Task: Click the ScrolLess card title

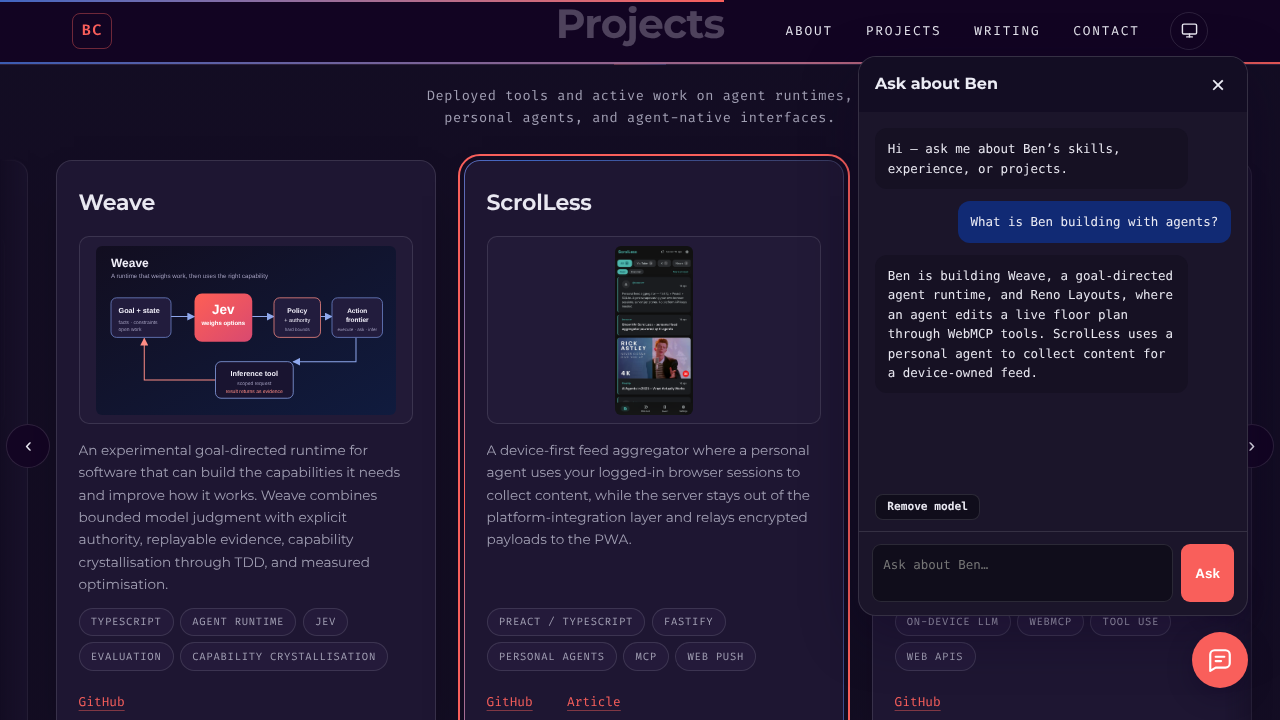Action: pyautogui.click(x=539, y=203)
